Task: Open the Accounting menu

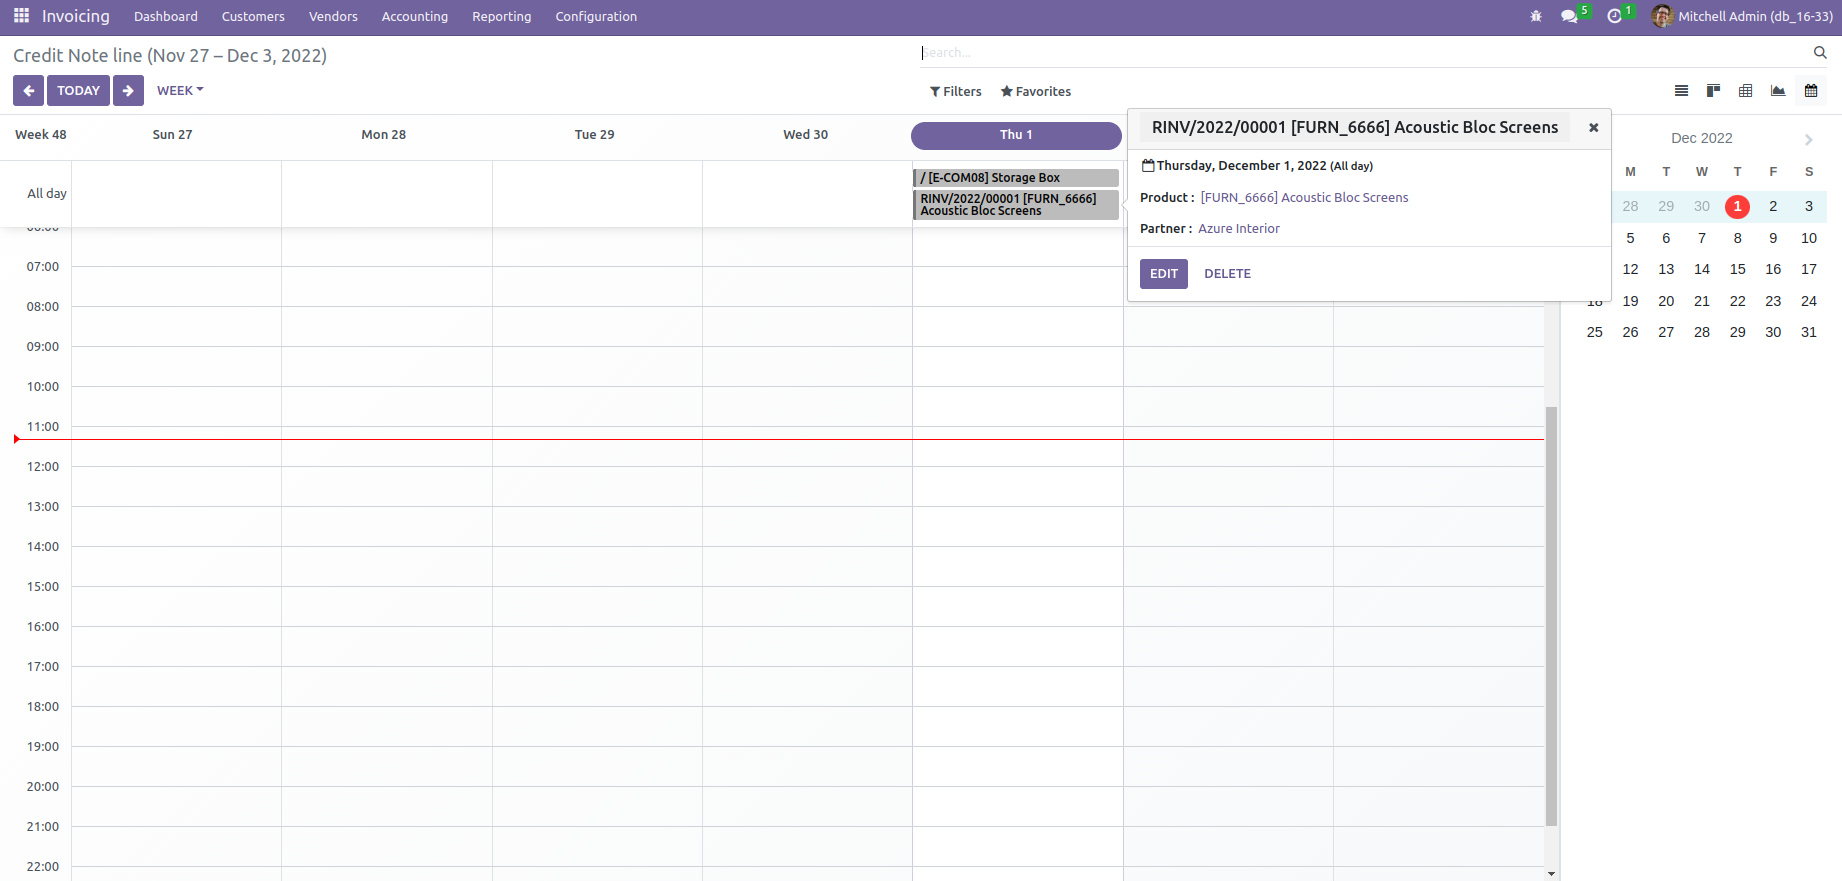Action: coord(415,17)
